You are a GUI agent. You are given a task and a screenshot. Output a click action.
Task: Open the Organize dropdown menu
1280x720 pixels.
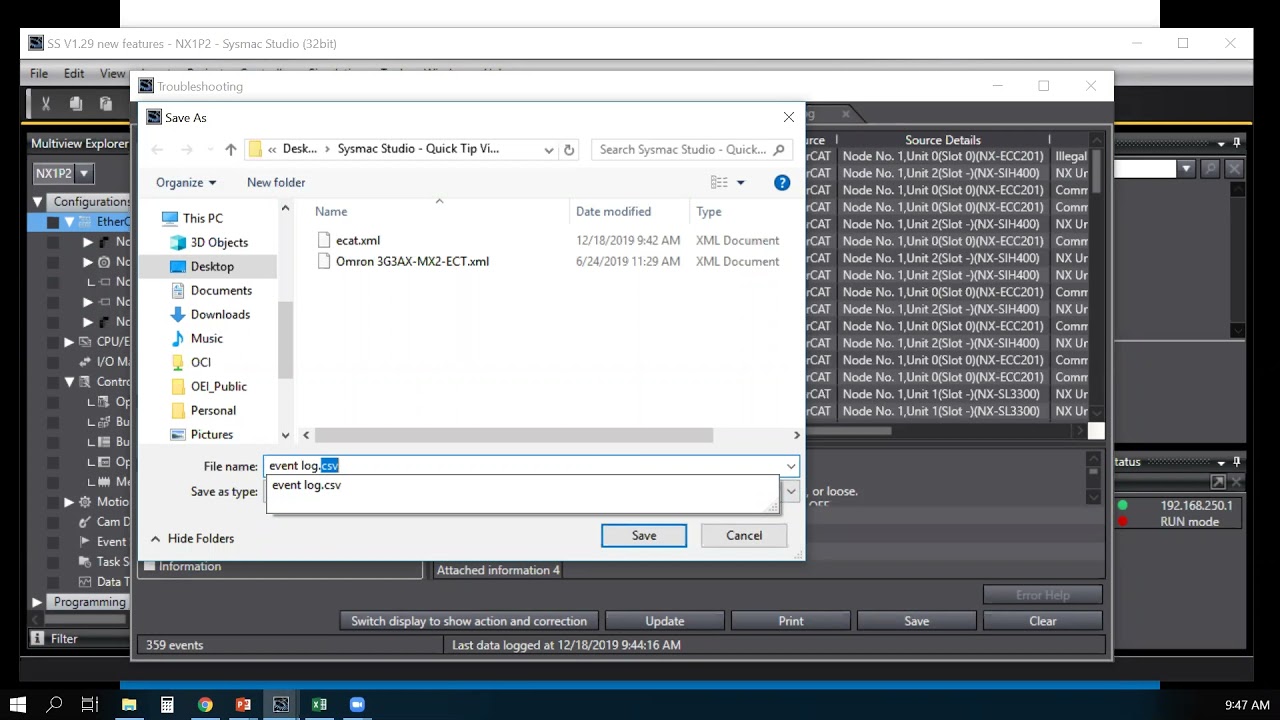coord(186,182)
